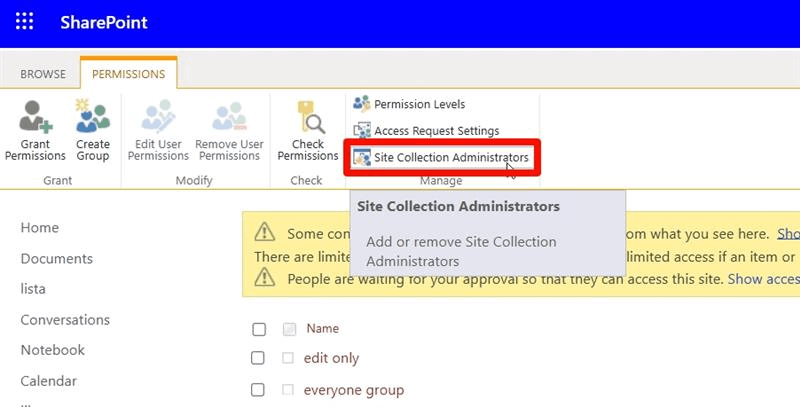Viewport: 800px width, 407px height.
Task: Tick the select-all checkbox beside Name
Action: click(259, 329)
